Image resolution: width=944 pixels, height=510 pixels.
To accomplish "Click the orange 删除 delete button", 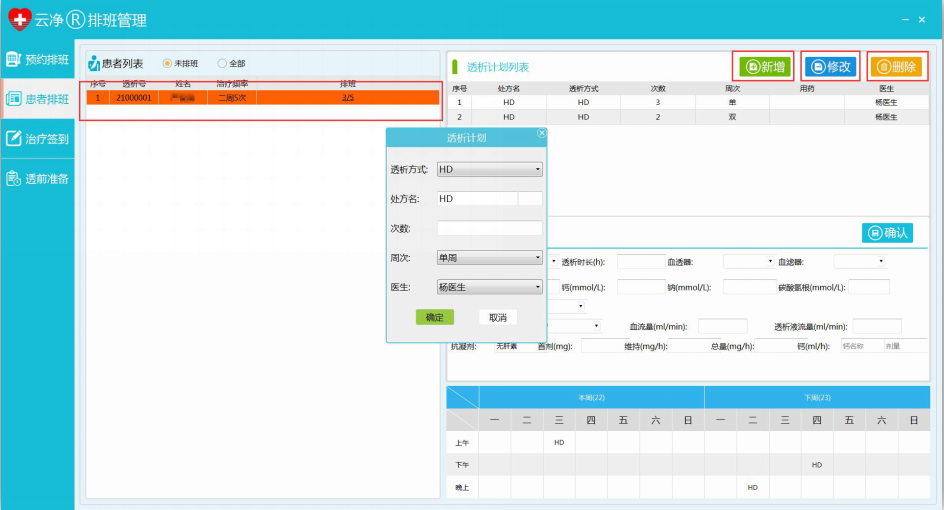I will 896,67.
